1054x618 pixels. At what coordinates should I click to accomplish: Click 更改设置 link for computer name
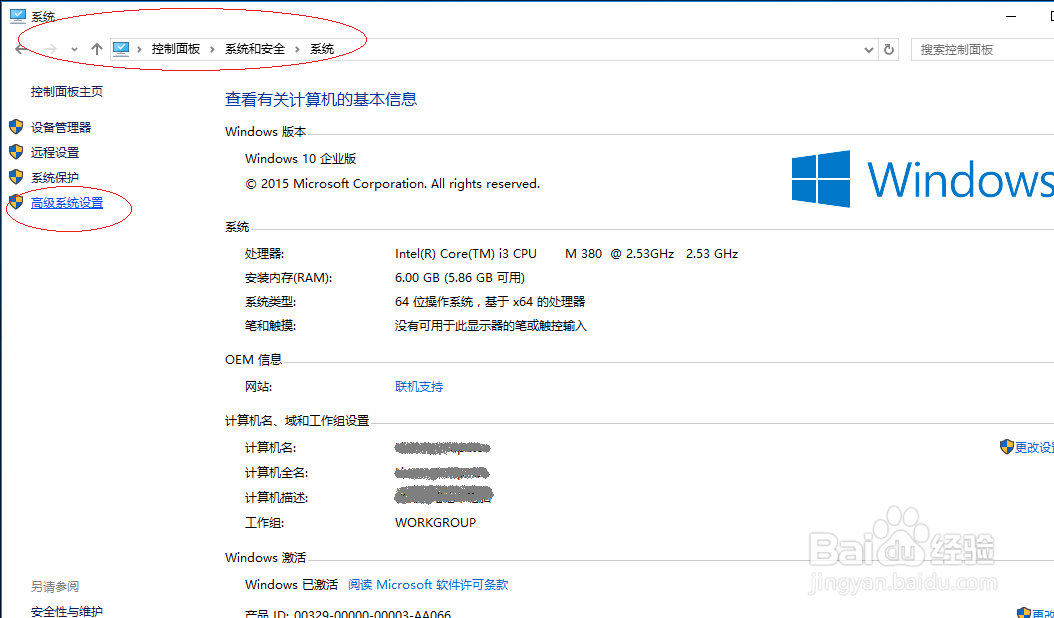pos(1034,447)
